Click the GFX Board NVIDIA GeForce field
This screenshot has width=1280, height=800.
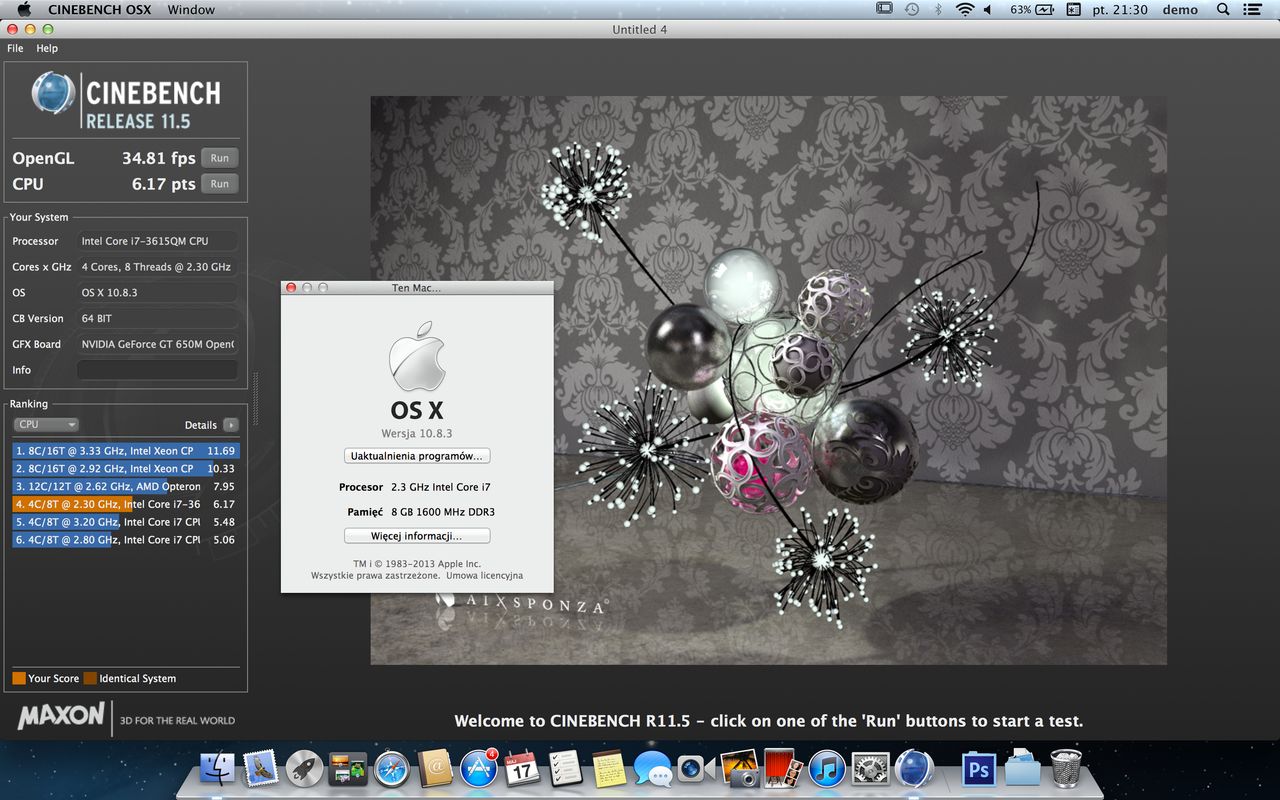pyautogui.click(x=157, y=344)
